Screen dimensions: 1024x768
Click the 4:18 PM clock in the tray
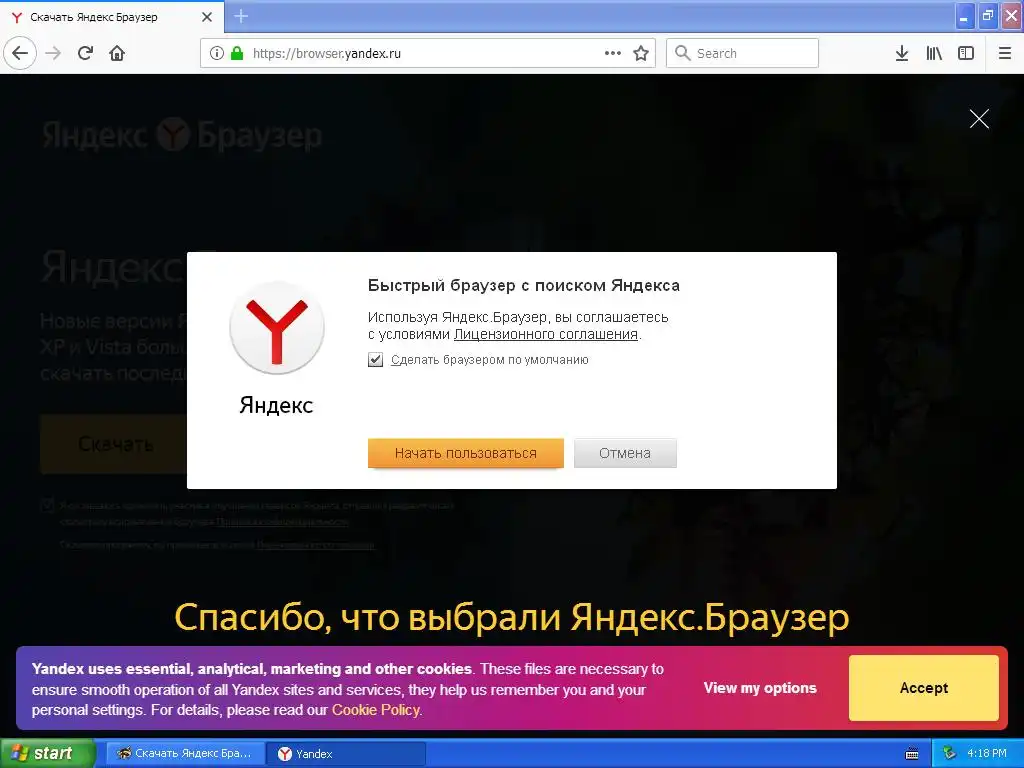pyautogui.click(x=987, y=754)
